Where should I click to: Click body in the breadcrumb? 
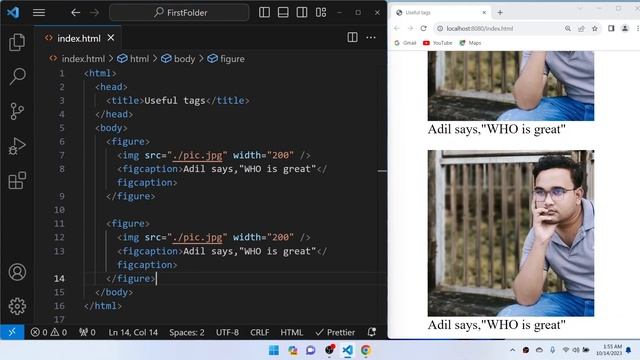[184, 59]
